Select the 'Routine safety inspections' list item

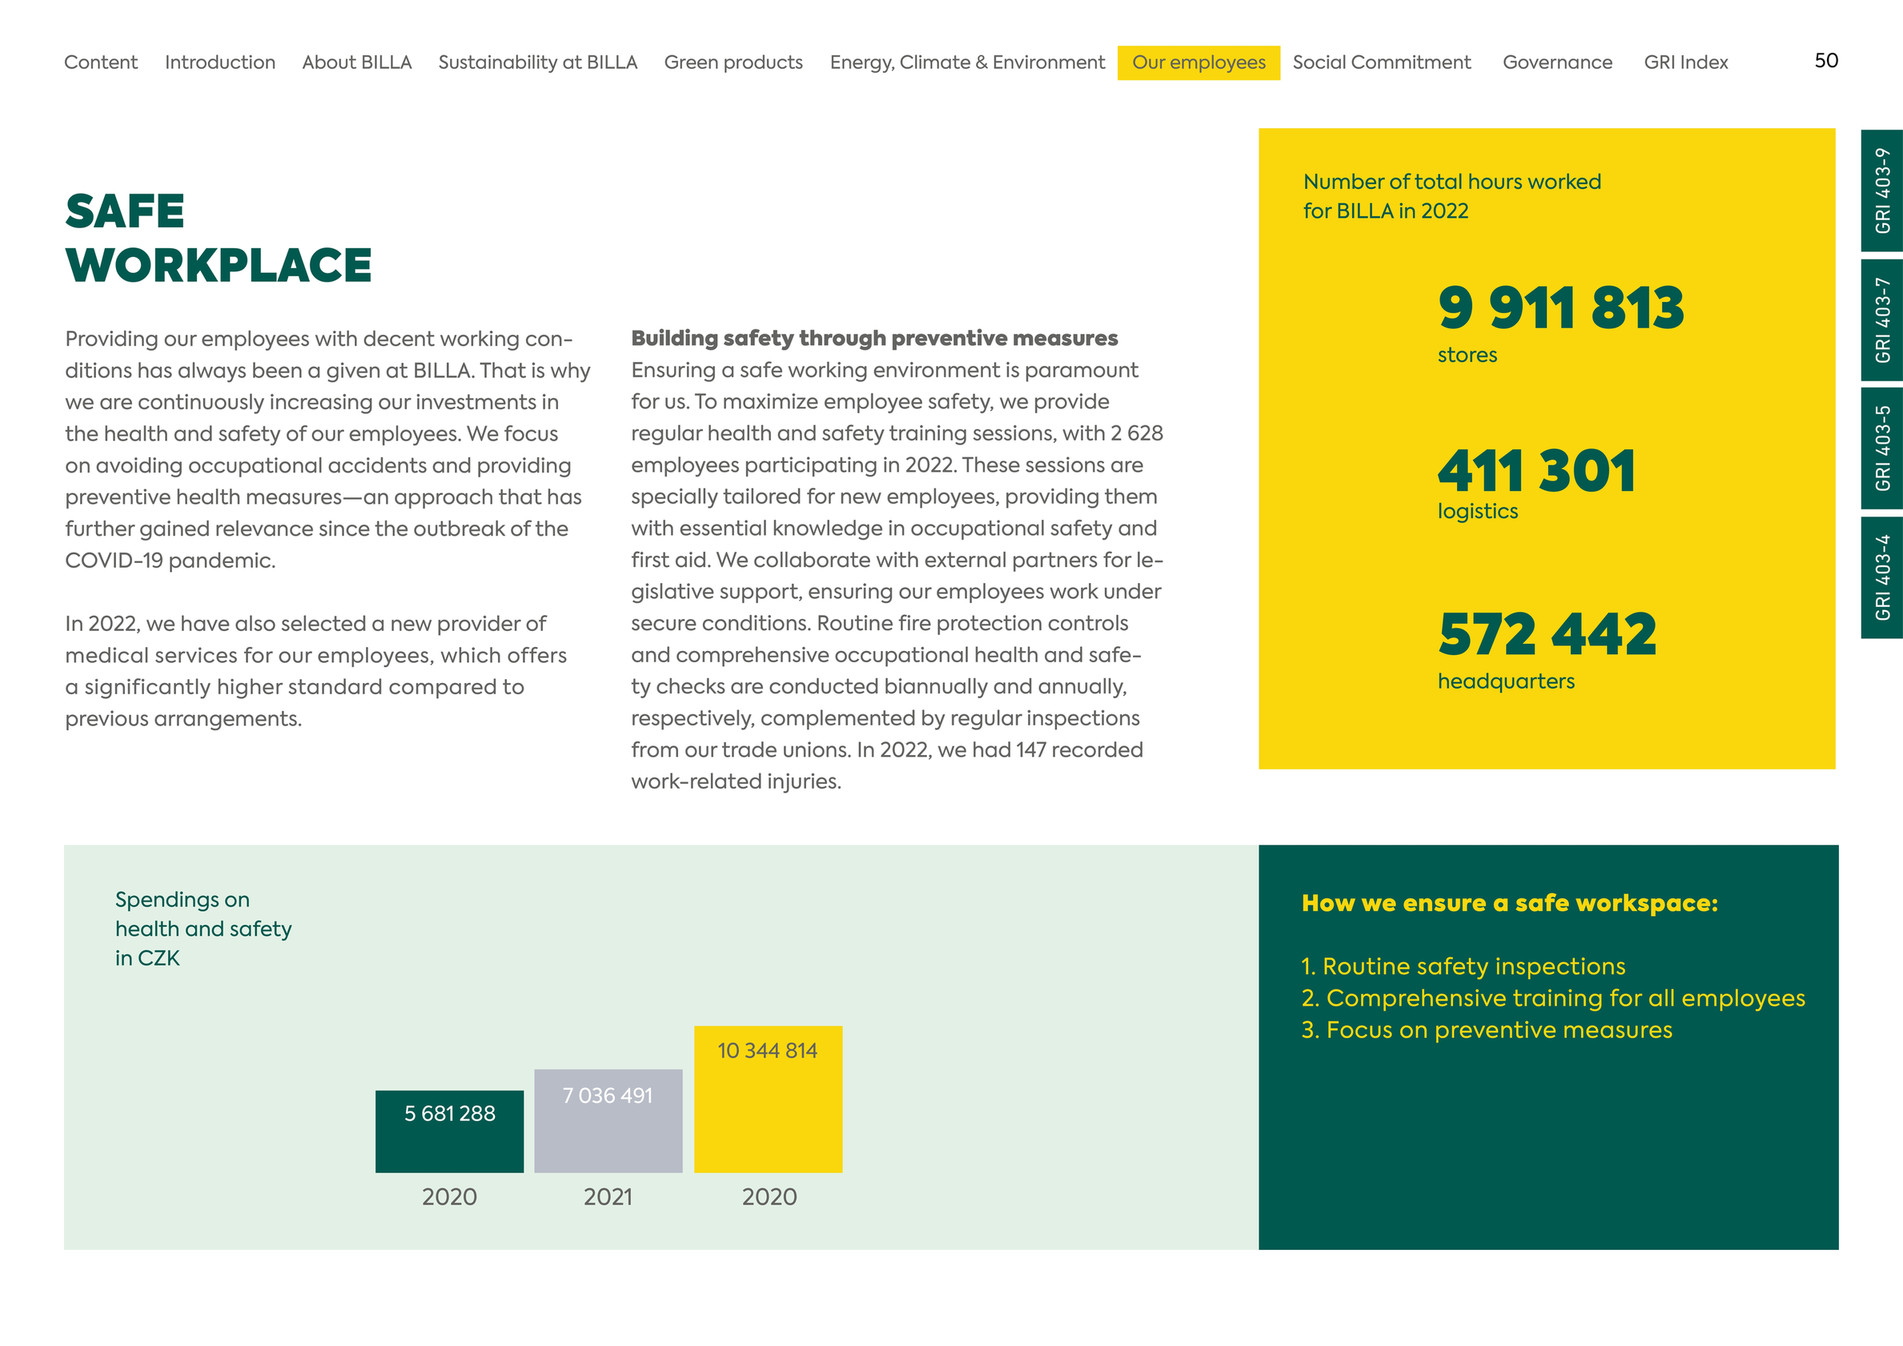tap(1463, 967)
